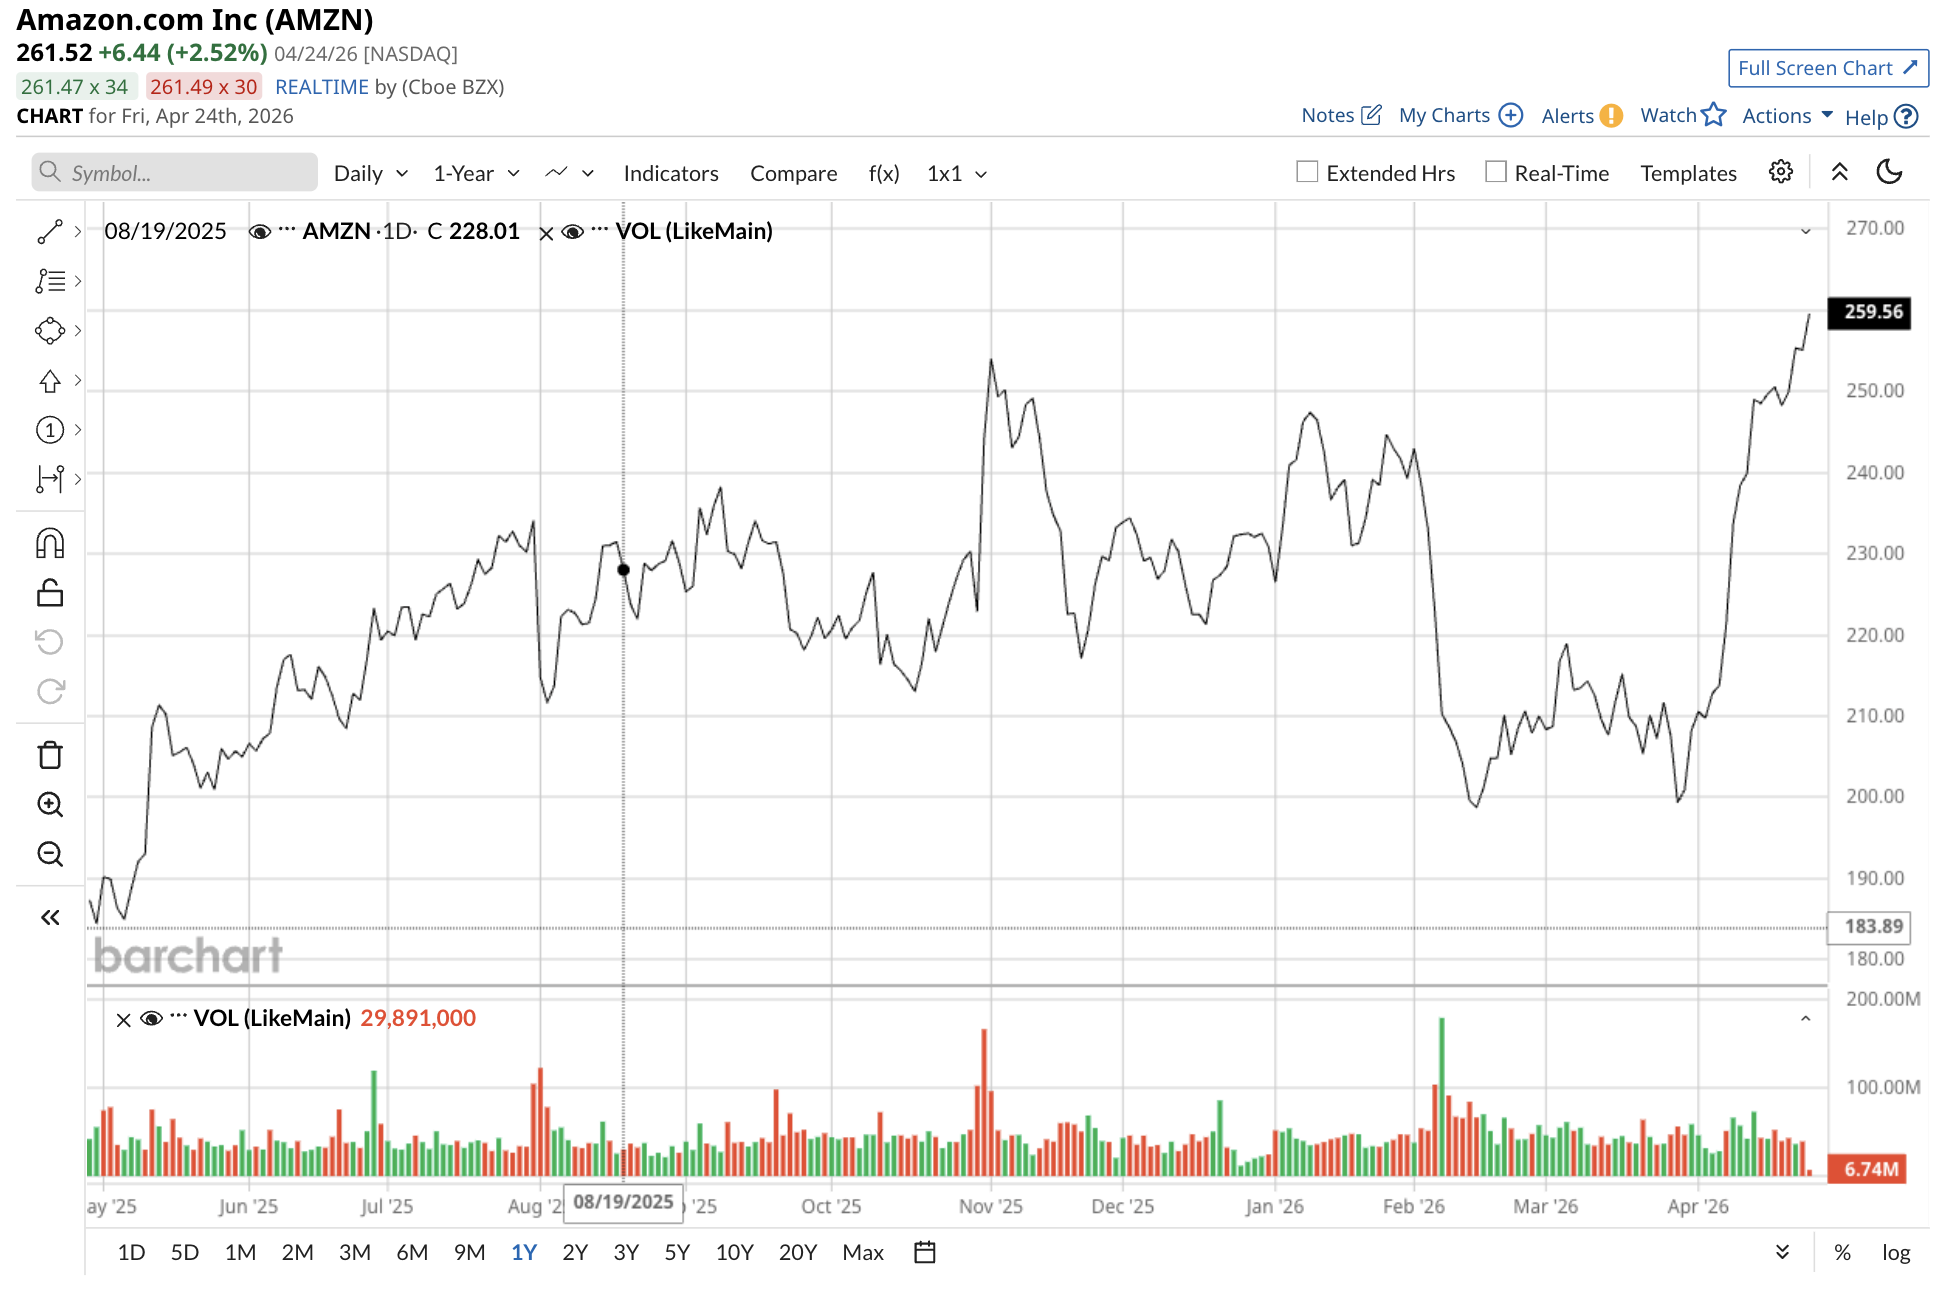Screen dimensions: 1950x1294
Task: Expand the 1-Year period dropdown
Action: click(x=476, y=173)
